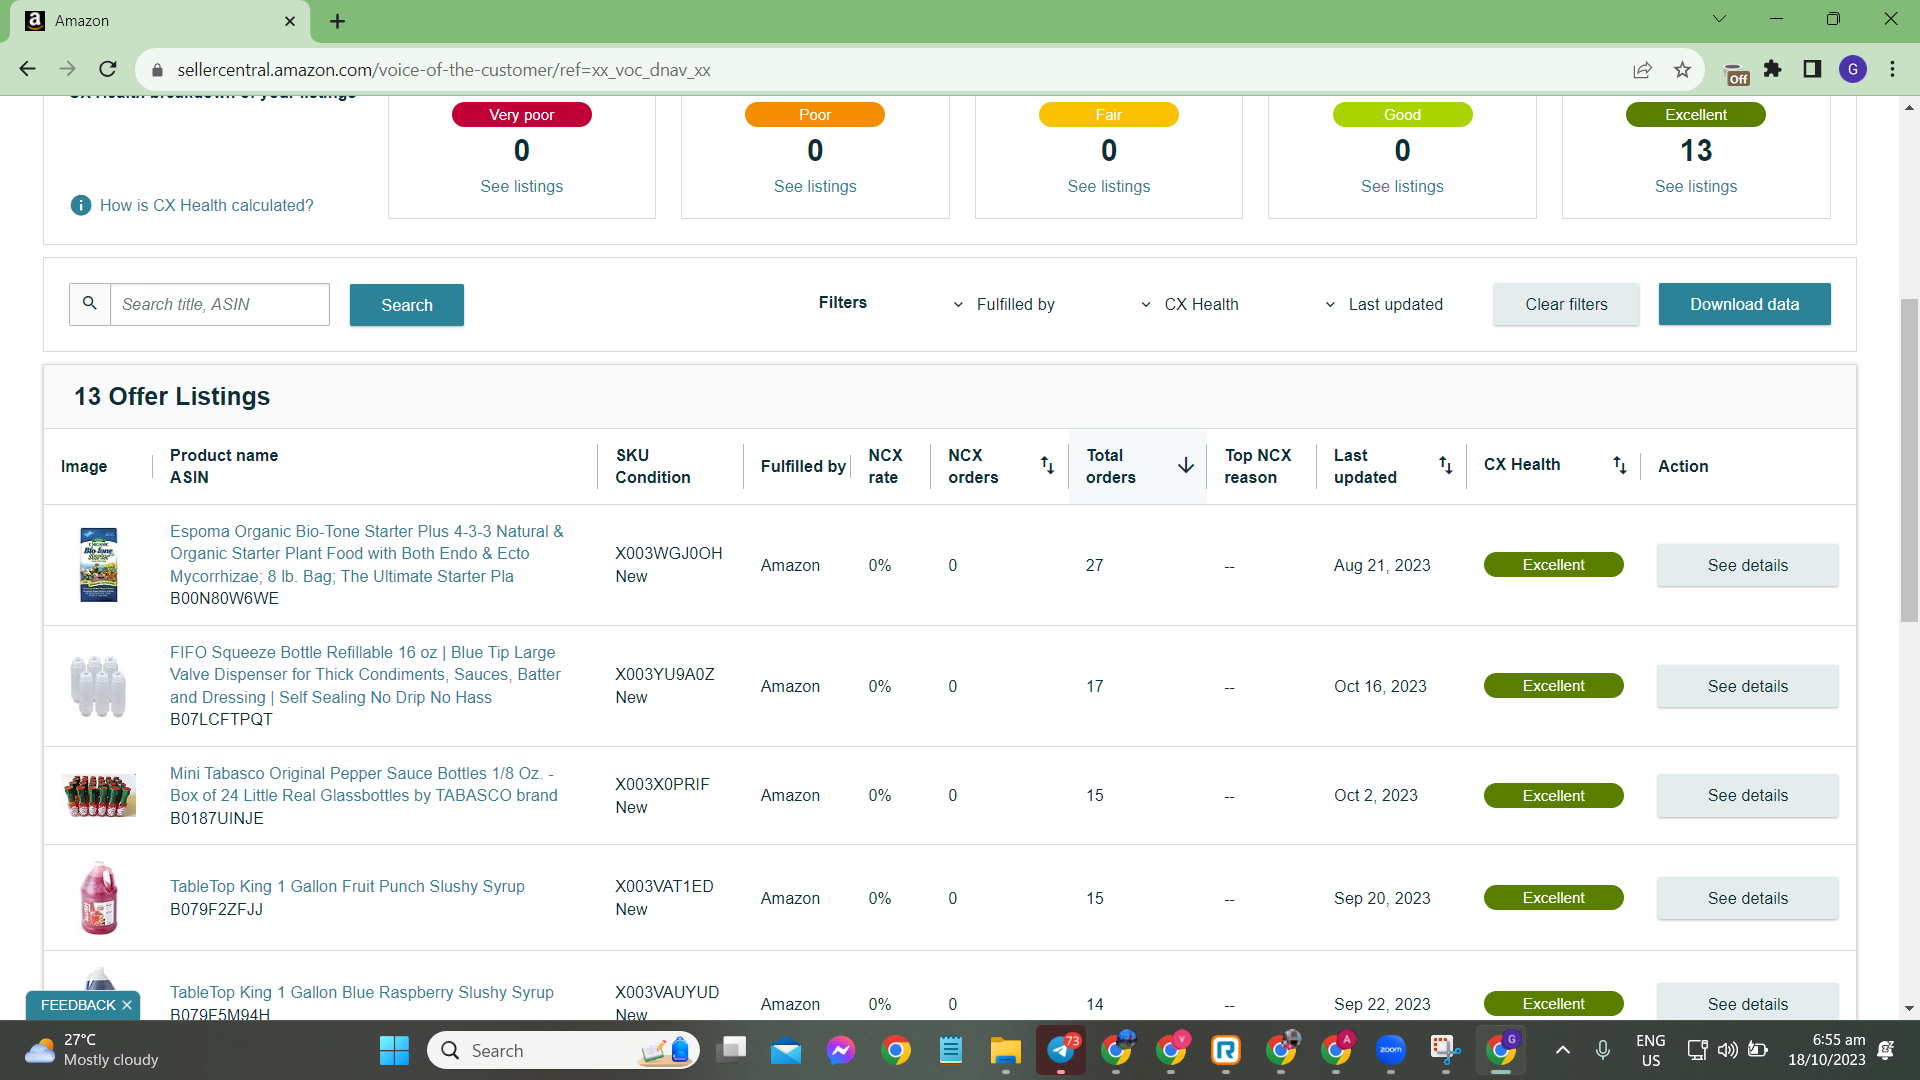1920x1080 pixels.
Task: See listings under Fair rating
Action: click(x=1109, y=186)
